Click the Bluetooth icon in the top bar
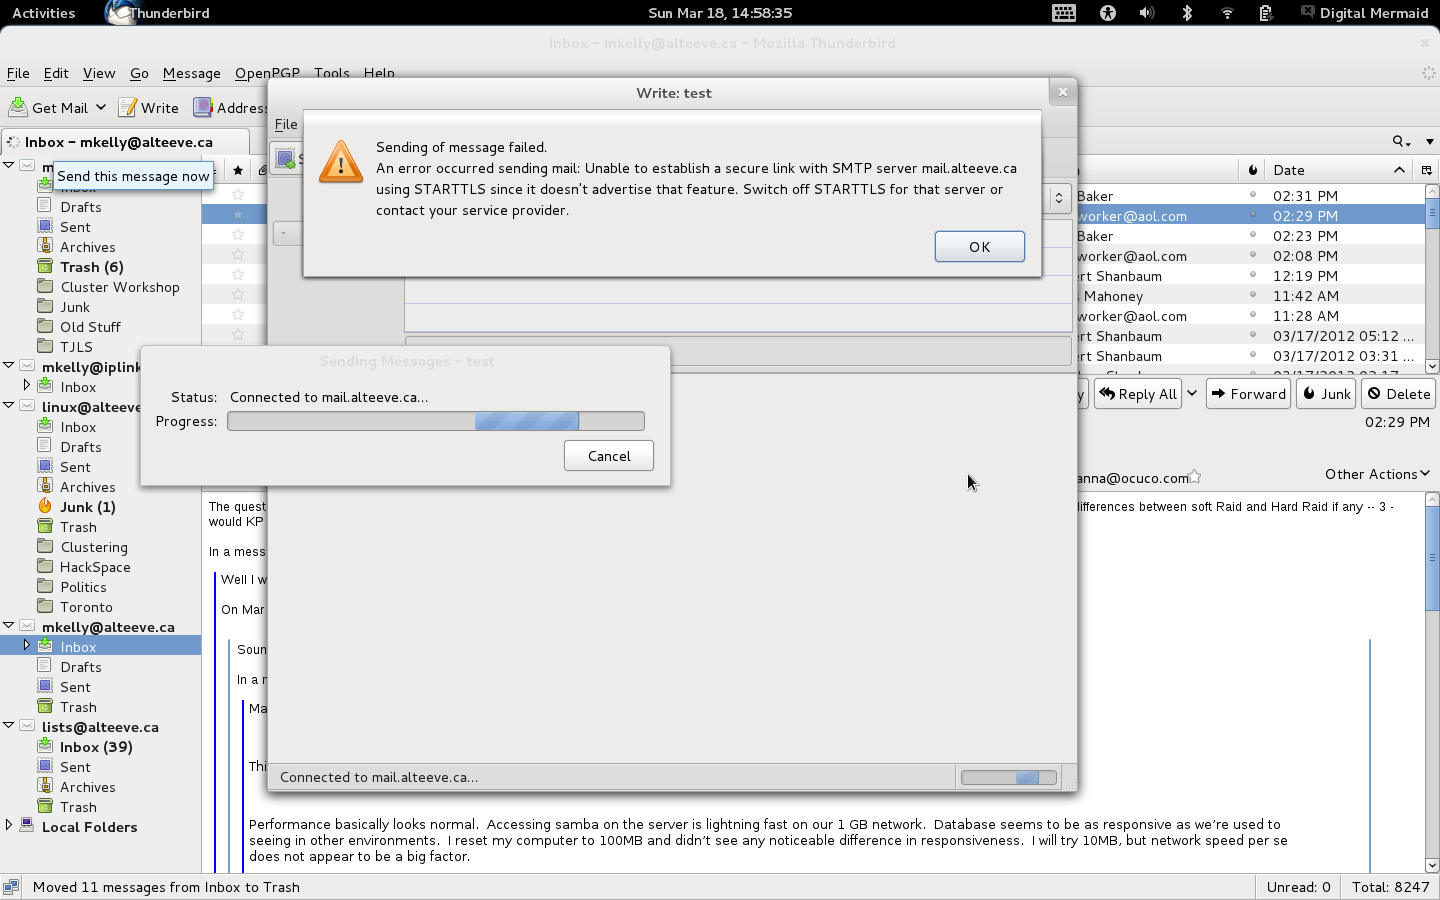Image resolution: width=1440 pixels, height=900 pixels. pos(1187,13)
